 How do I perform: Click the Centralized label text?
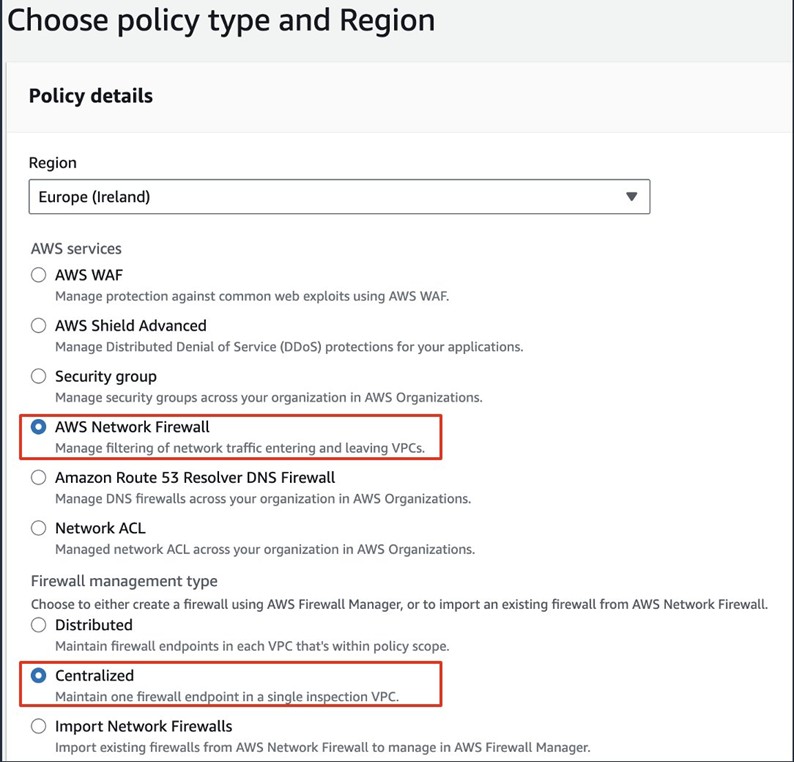(94, 676)
